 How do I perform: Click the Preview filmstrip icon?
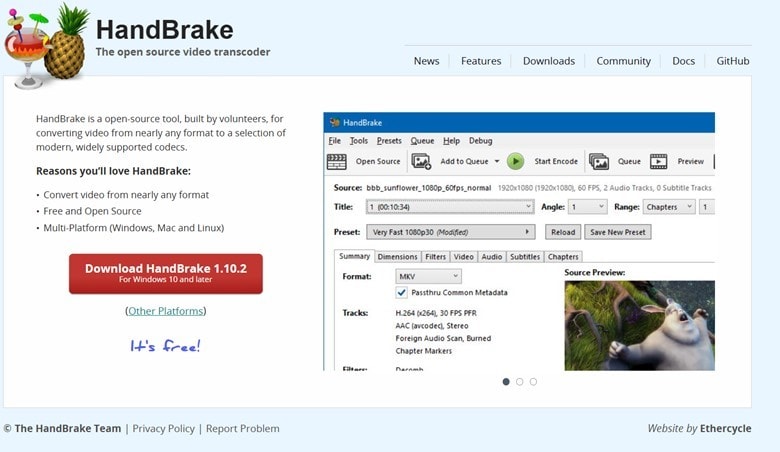658,161
